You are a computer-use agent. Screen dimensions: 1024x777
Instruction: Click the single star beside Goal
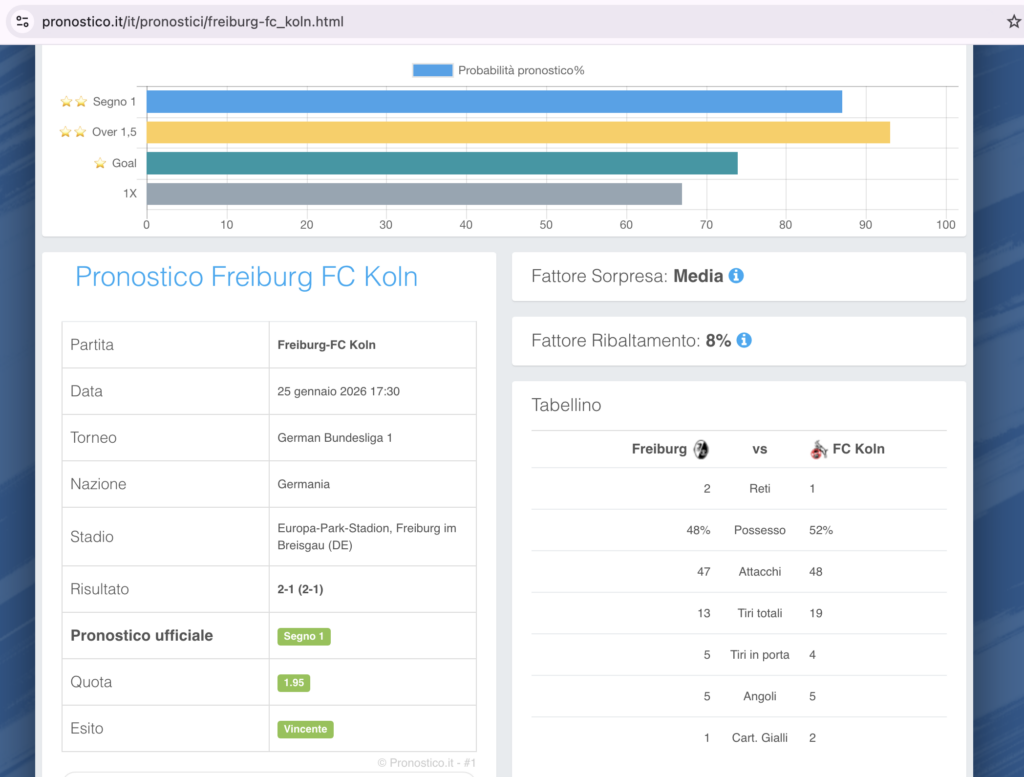(100, 163)
